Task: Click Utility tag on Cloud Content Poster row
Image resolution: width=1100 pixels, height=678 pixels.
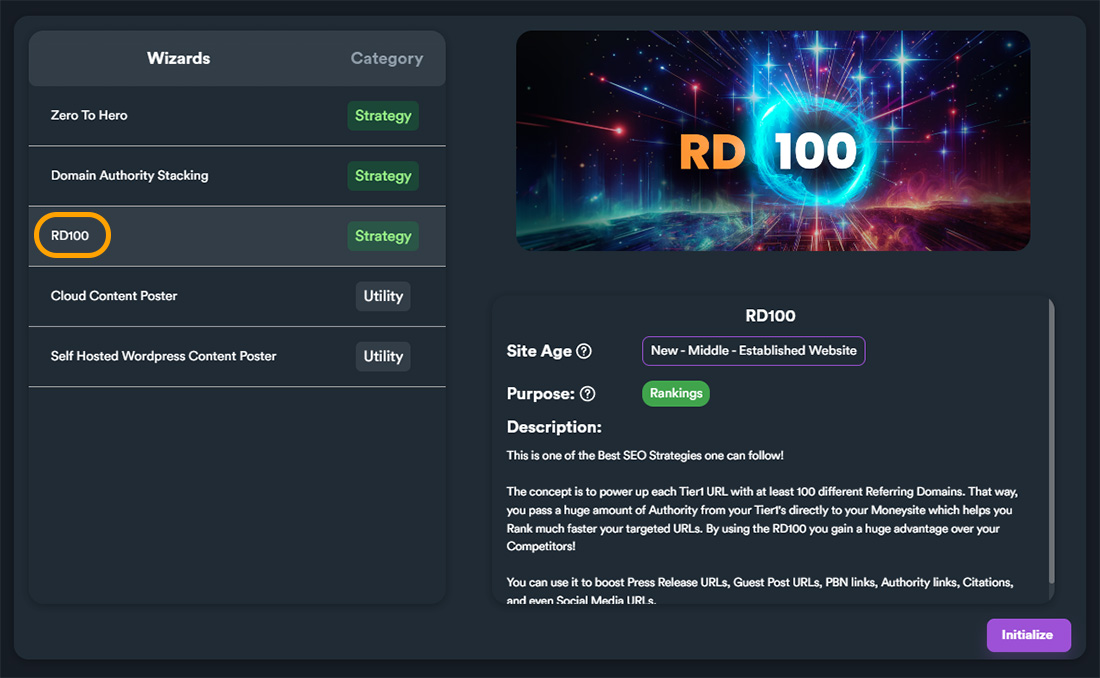Action: click(383, 296)
